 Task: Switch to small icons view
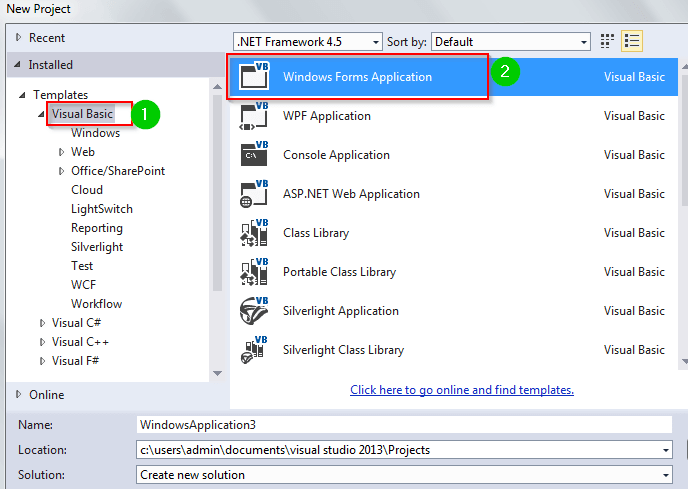[x=608, y=41]
